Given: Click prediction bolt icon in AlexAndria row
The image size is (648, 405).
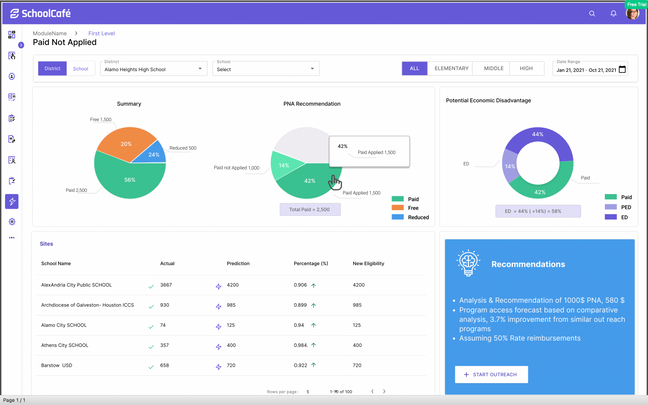Looking at the screenshot, I should tap(218, 286).
